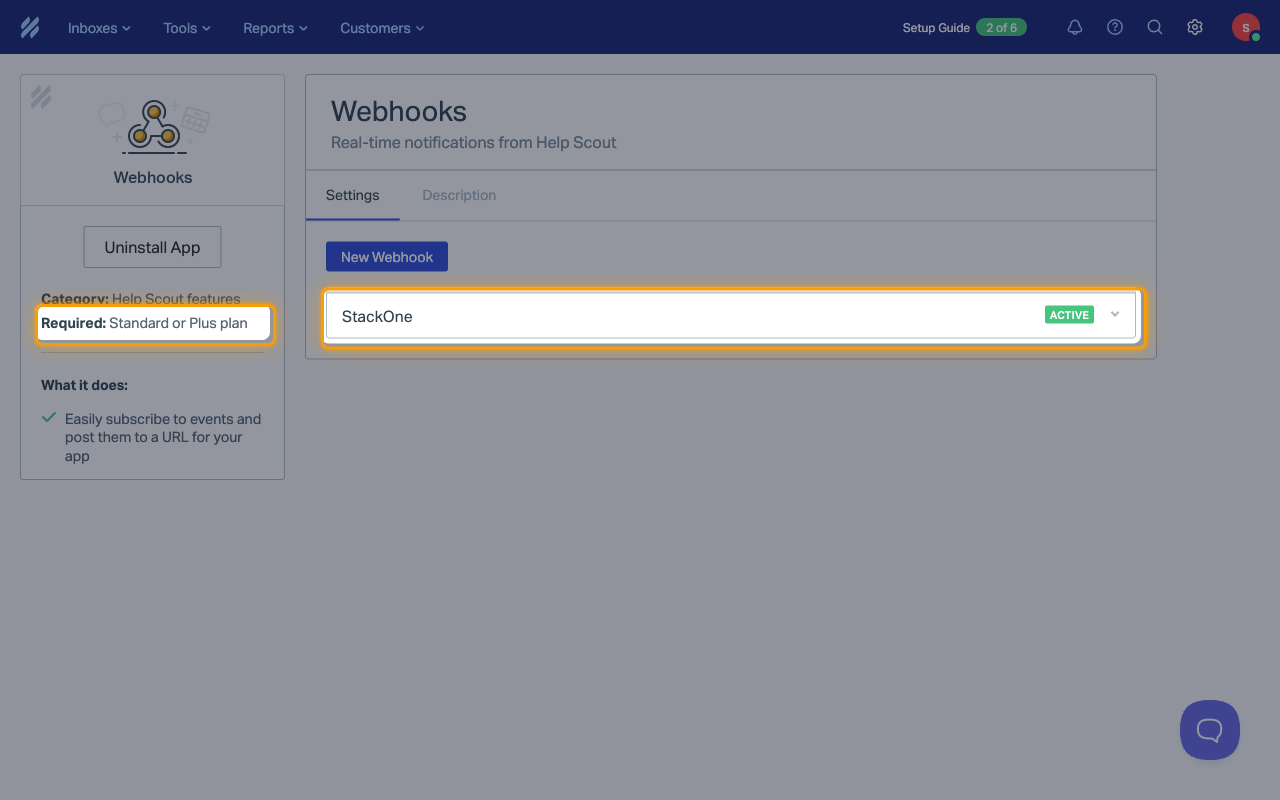Open the Setup Guide link
The width and height of the screenshot is (1280, 800).
936,28
